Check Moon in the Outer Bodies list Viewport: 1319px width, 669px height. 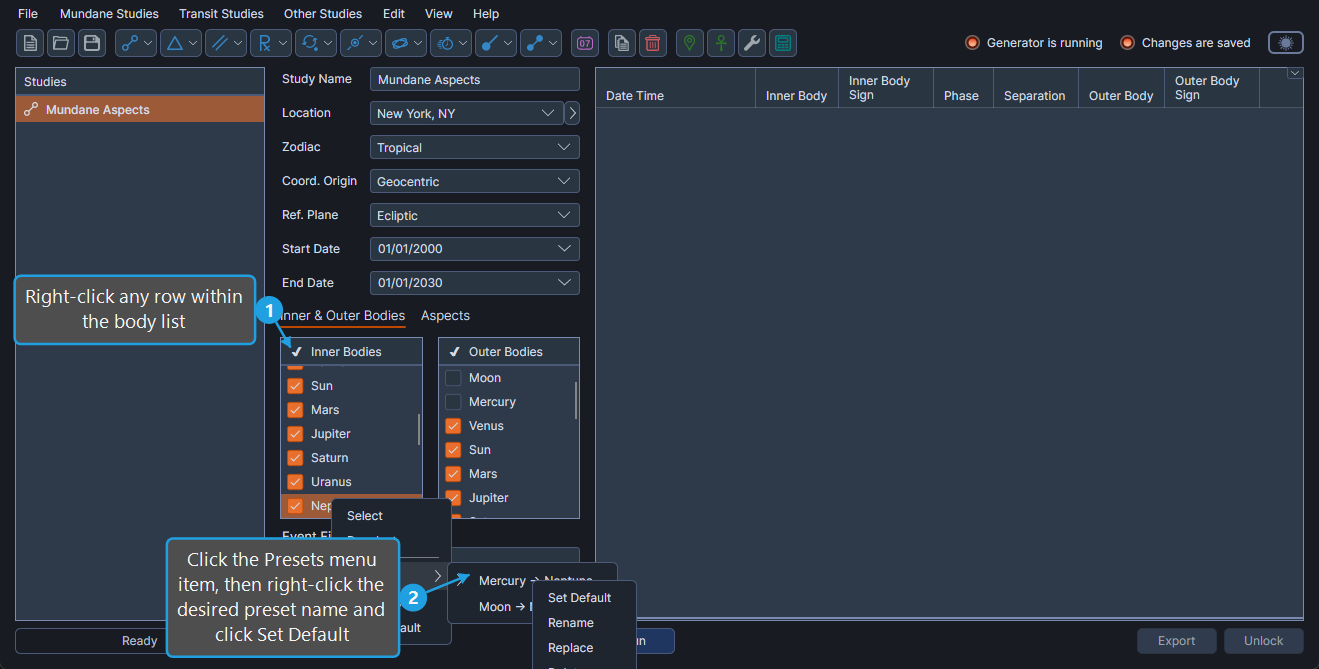click(x=453, y=378)
